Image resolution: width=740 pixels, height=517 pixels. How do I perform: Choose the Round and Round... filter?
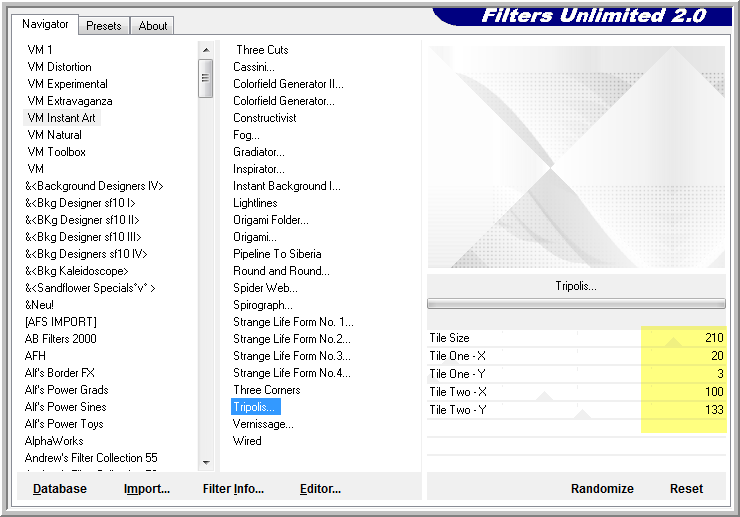coord(282,271)
